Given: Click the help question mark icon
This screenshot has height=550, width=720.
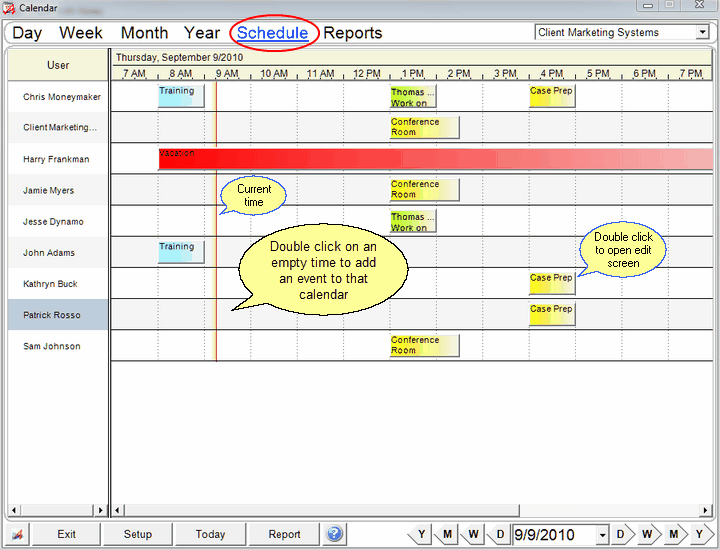Looking at the screenshot, I should [x=334, y=534].
